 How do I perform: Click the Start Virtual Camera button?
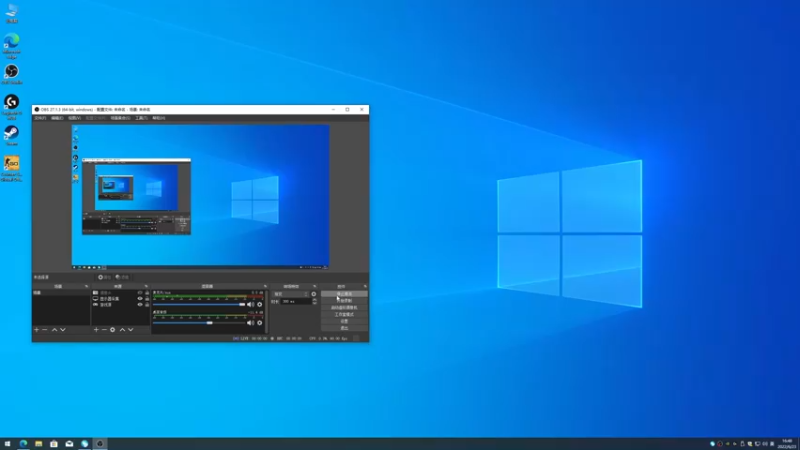click(344, 308)
